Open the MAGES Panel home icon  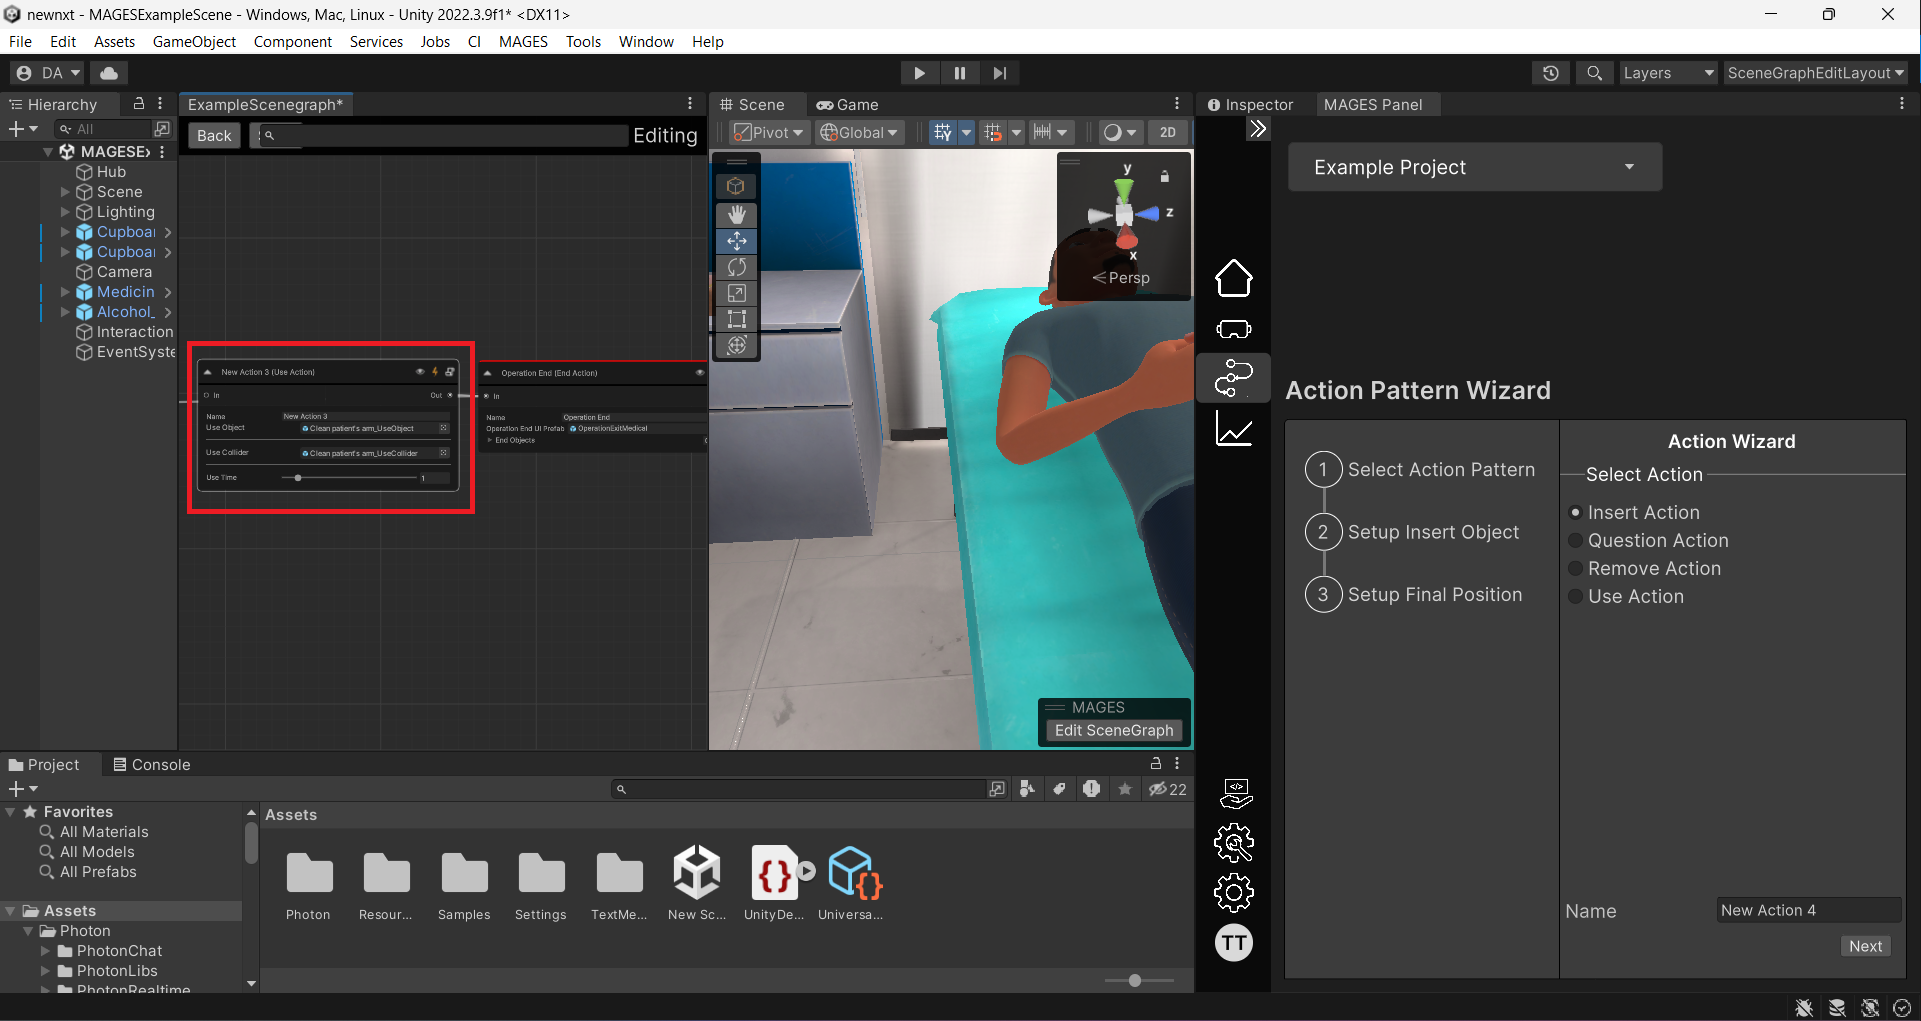(1233, 278)
